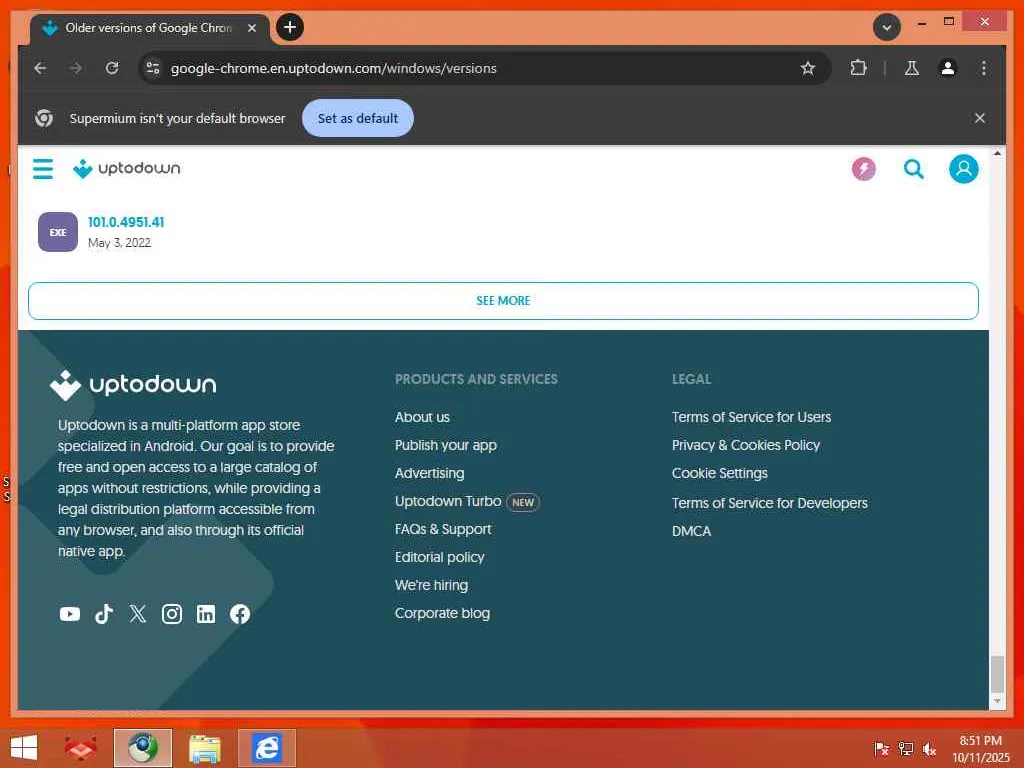
Task: Open the Corporate blog link
Action: [442, 614]
